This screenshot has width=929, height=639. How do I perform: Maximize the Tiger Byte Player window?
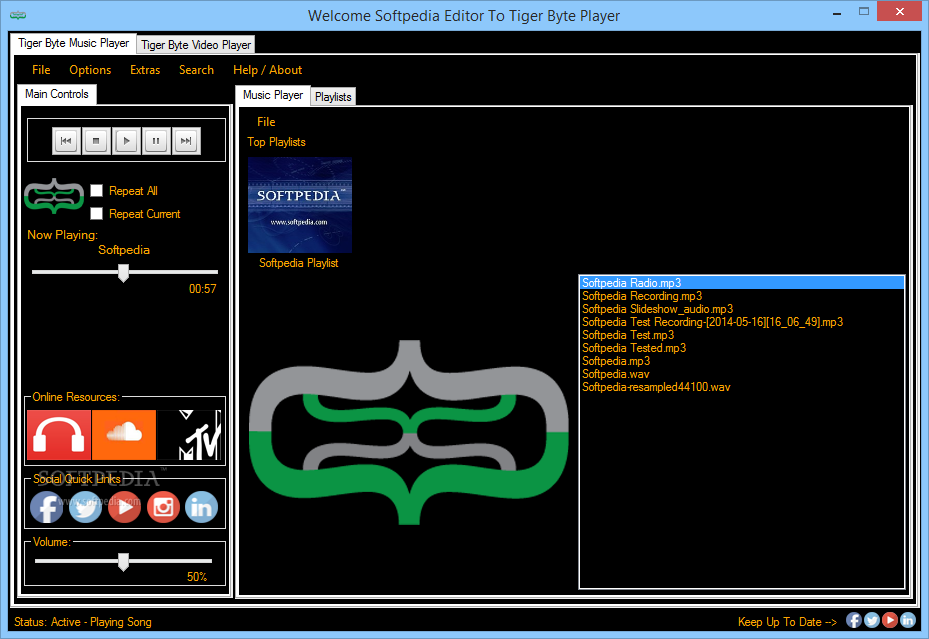864,12
